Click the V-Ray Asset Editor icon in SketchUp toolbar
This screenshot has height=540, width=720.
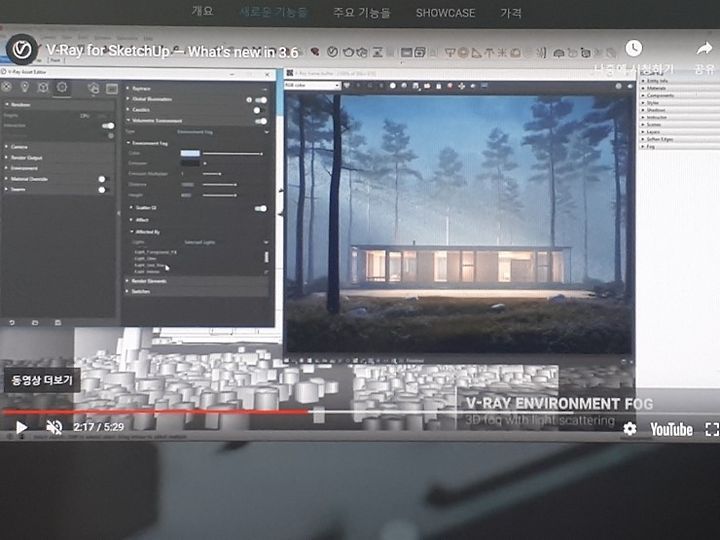pyautogui.click(x=332, y=52)
